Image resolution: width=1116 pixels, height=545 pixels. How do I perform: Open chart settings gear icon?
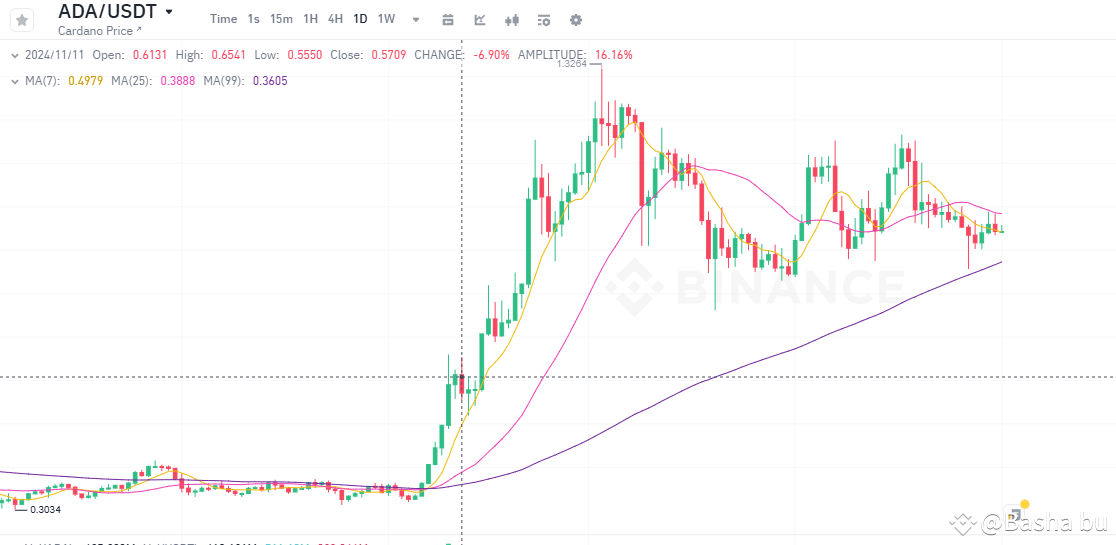coord(575,20)
